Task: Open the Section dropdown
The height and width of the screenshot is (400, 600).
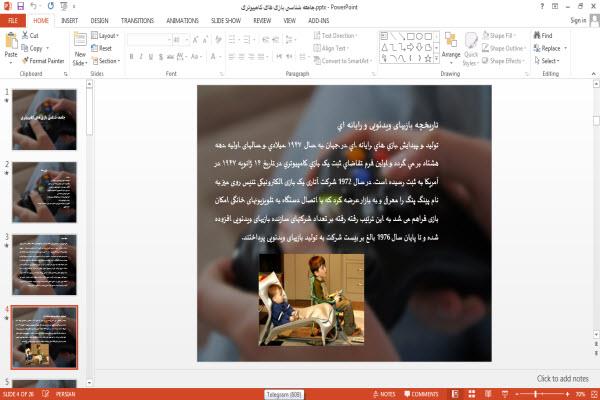Action: pyautogui.click(x=106, y=61)
